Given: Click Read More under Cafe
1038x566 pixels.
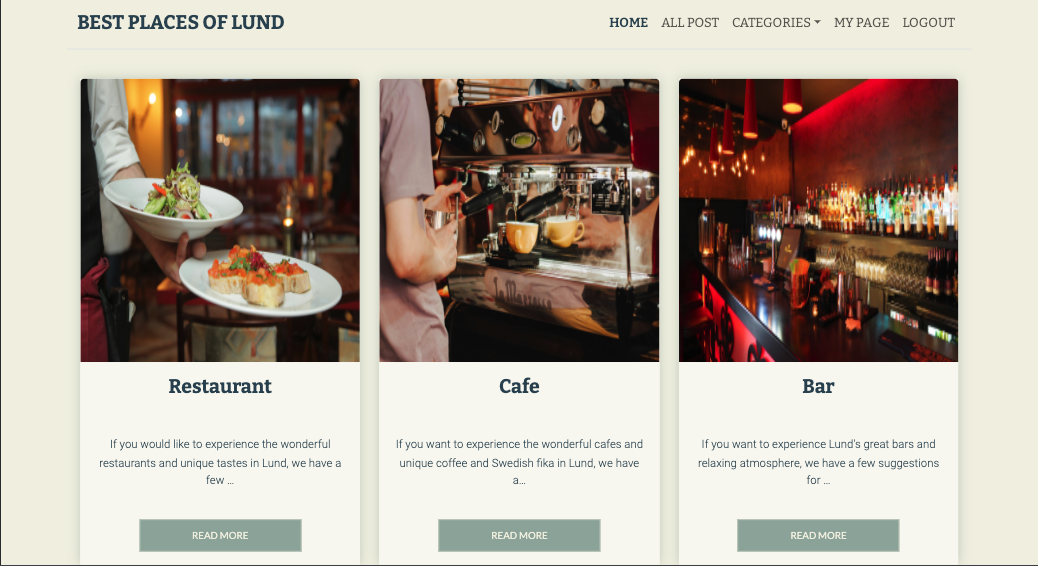Looking at the screenshot, I should pos(519,536).
